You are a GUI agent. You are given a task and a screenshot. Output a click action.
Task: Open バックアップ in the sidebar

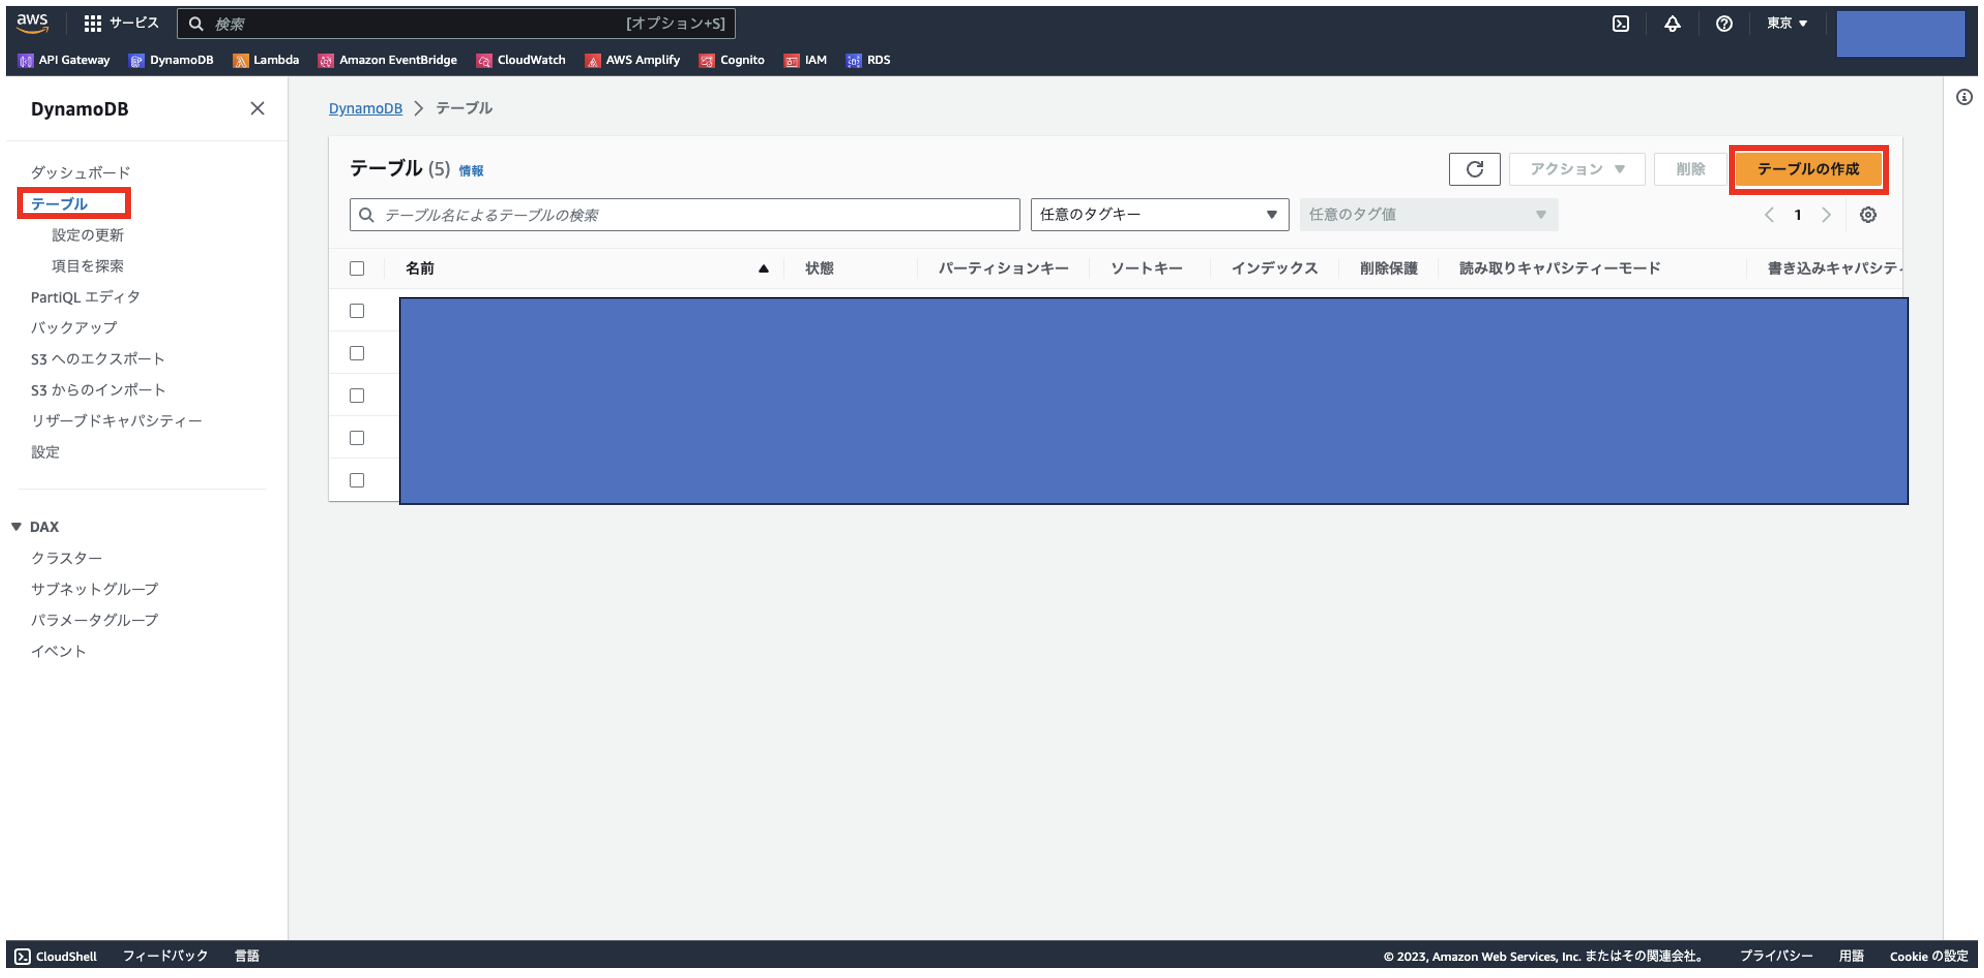point(73,328)
